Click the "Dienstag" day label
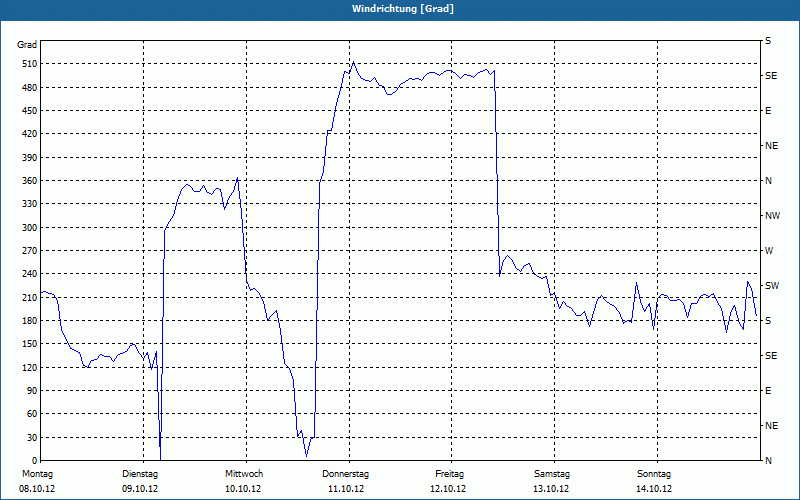Screen dimensions: 800x500 coord(140,474)
